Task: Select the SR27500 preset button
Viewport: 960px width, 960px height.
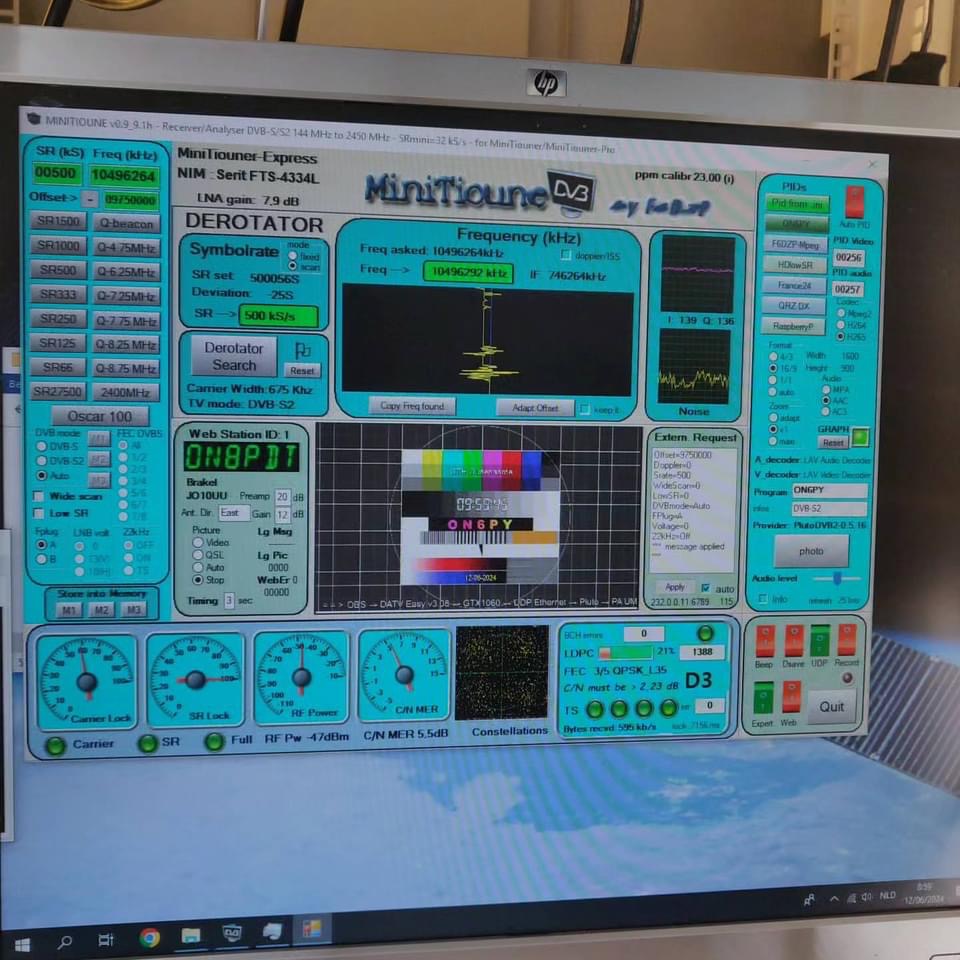Action: tap(58, 391)
